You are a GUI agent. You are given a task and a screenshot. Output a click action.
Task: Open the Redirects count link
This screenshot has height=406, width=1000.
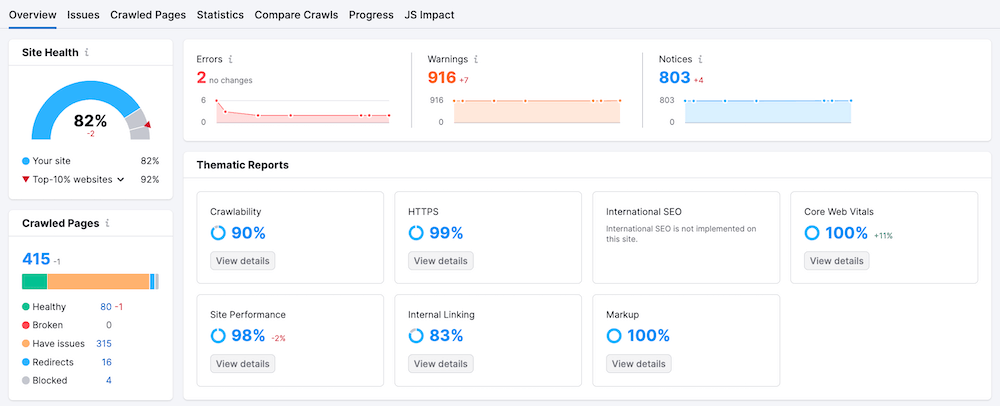pyautogui.click(x=106, y=362)
